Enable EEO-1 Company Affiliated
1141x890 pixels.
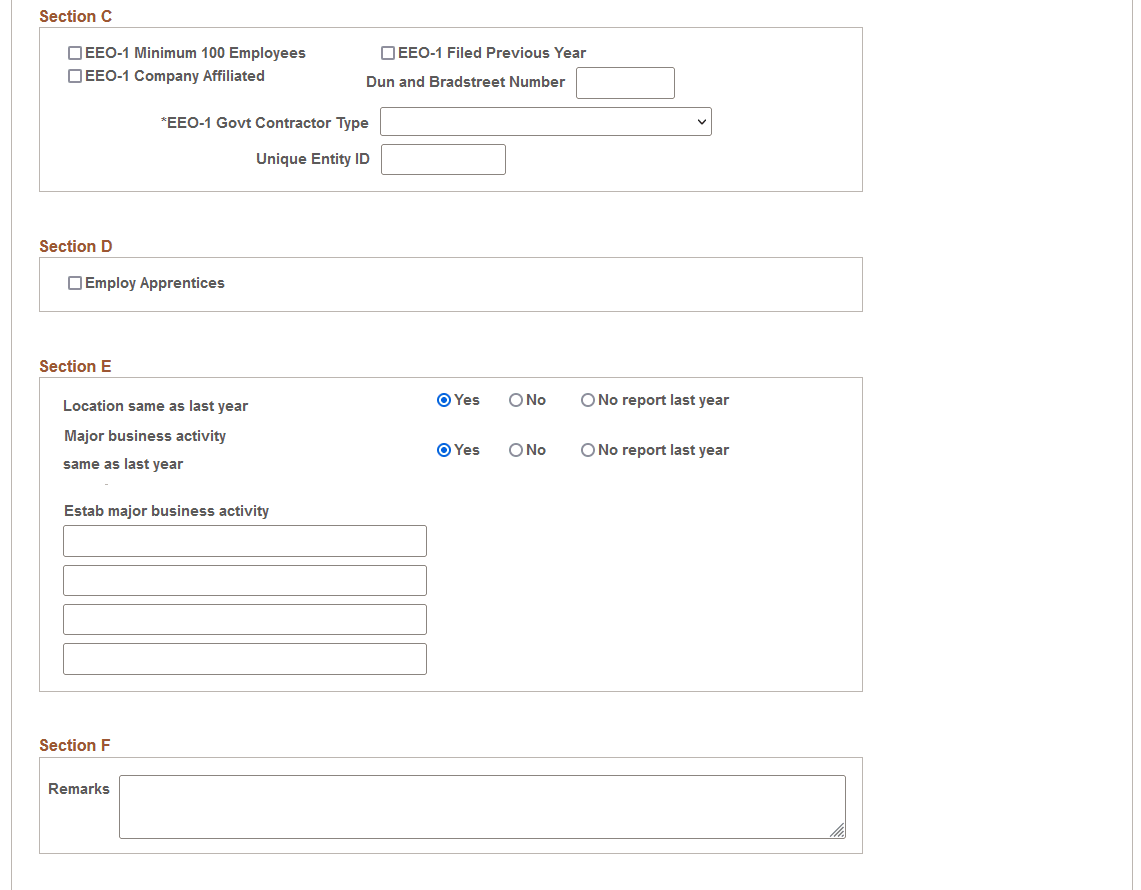tap(74, 75)
